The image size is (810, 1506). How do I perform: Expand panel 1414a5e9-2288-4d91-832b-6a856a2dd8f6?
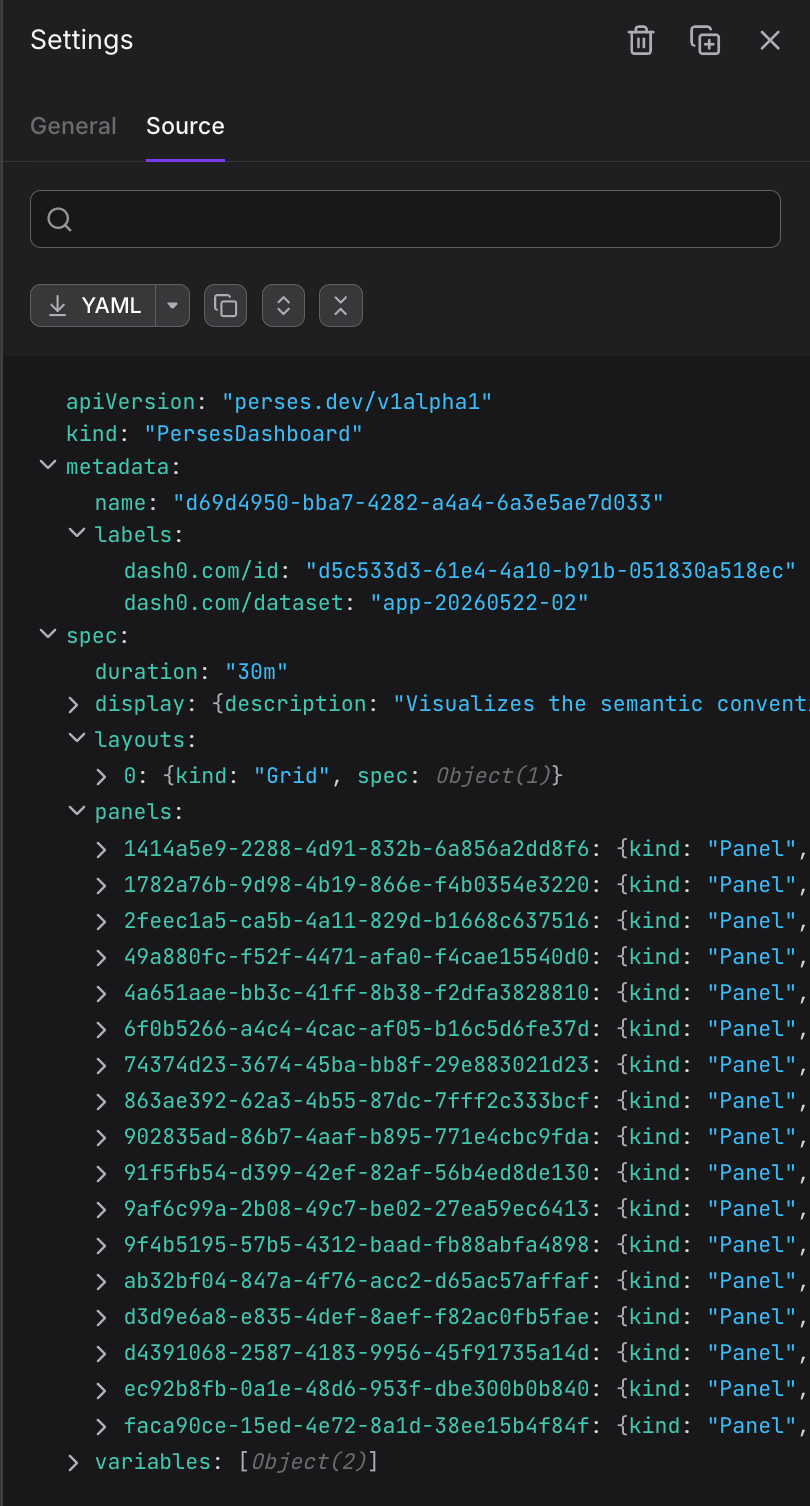click(102, 849)
